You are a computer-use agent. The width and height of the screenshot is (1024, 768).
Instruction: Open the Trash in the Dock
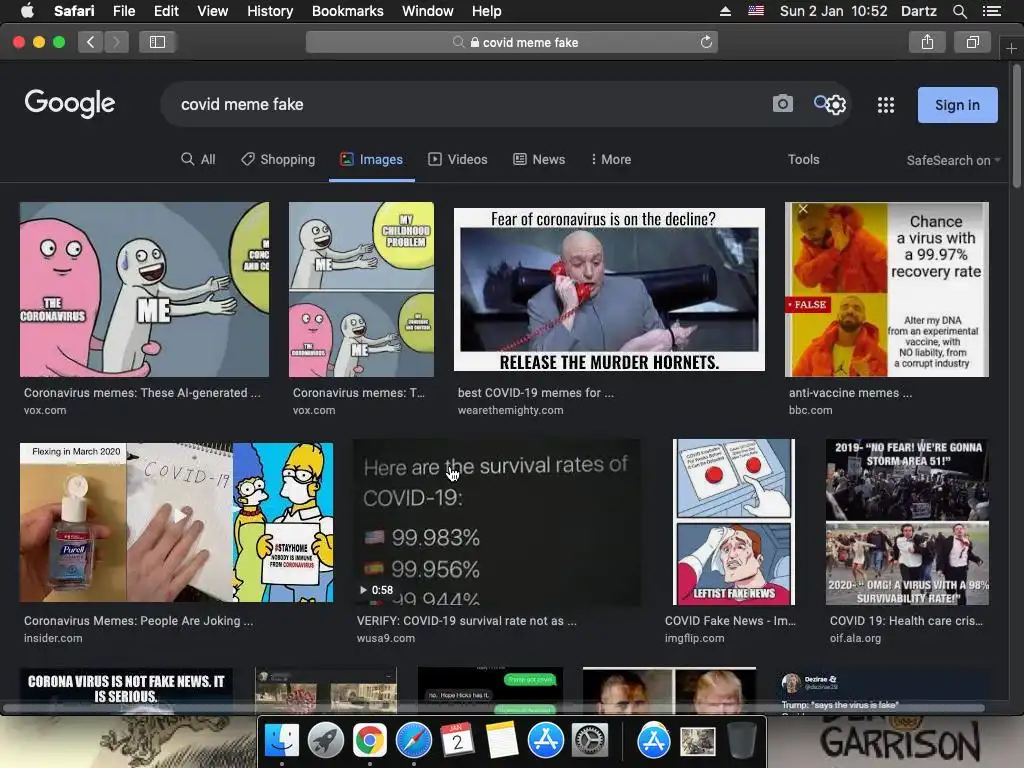click(741, 741)
